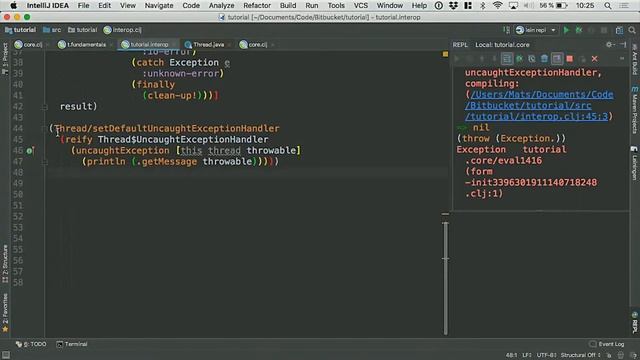Open the Apple menu
Screen dimensions: 640x360
click(x=13, y=6)
